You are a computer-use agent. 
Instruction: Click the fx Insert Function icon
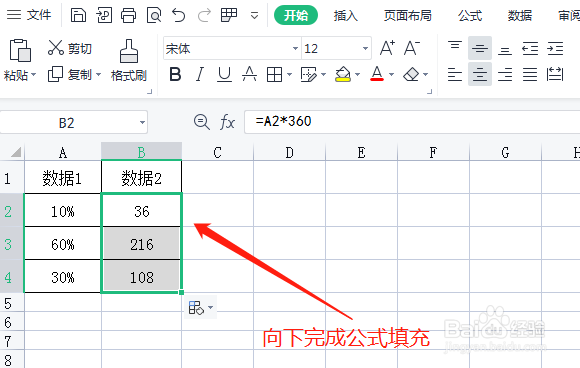coord(227,122)
